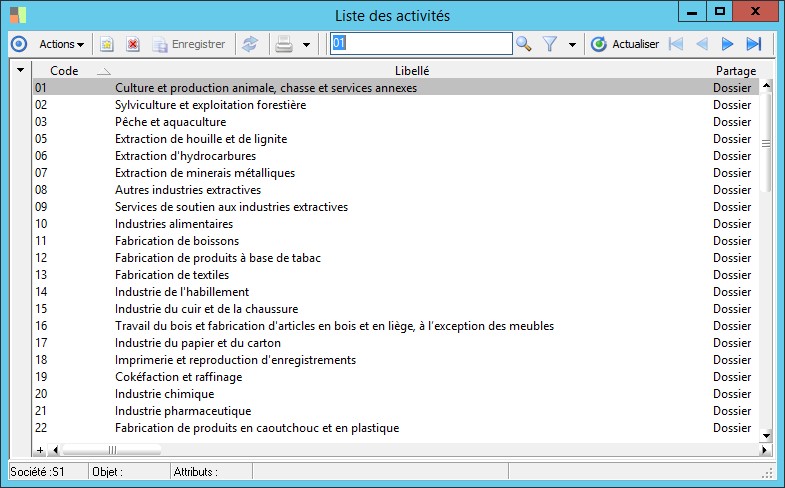Click the Enregistrer save button
The image size is (785, 488).
[189, 44]
